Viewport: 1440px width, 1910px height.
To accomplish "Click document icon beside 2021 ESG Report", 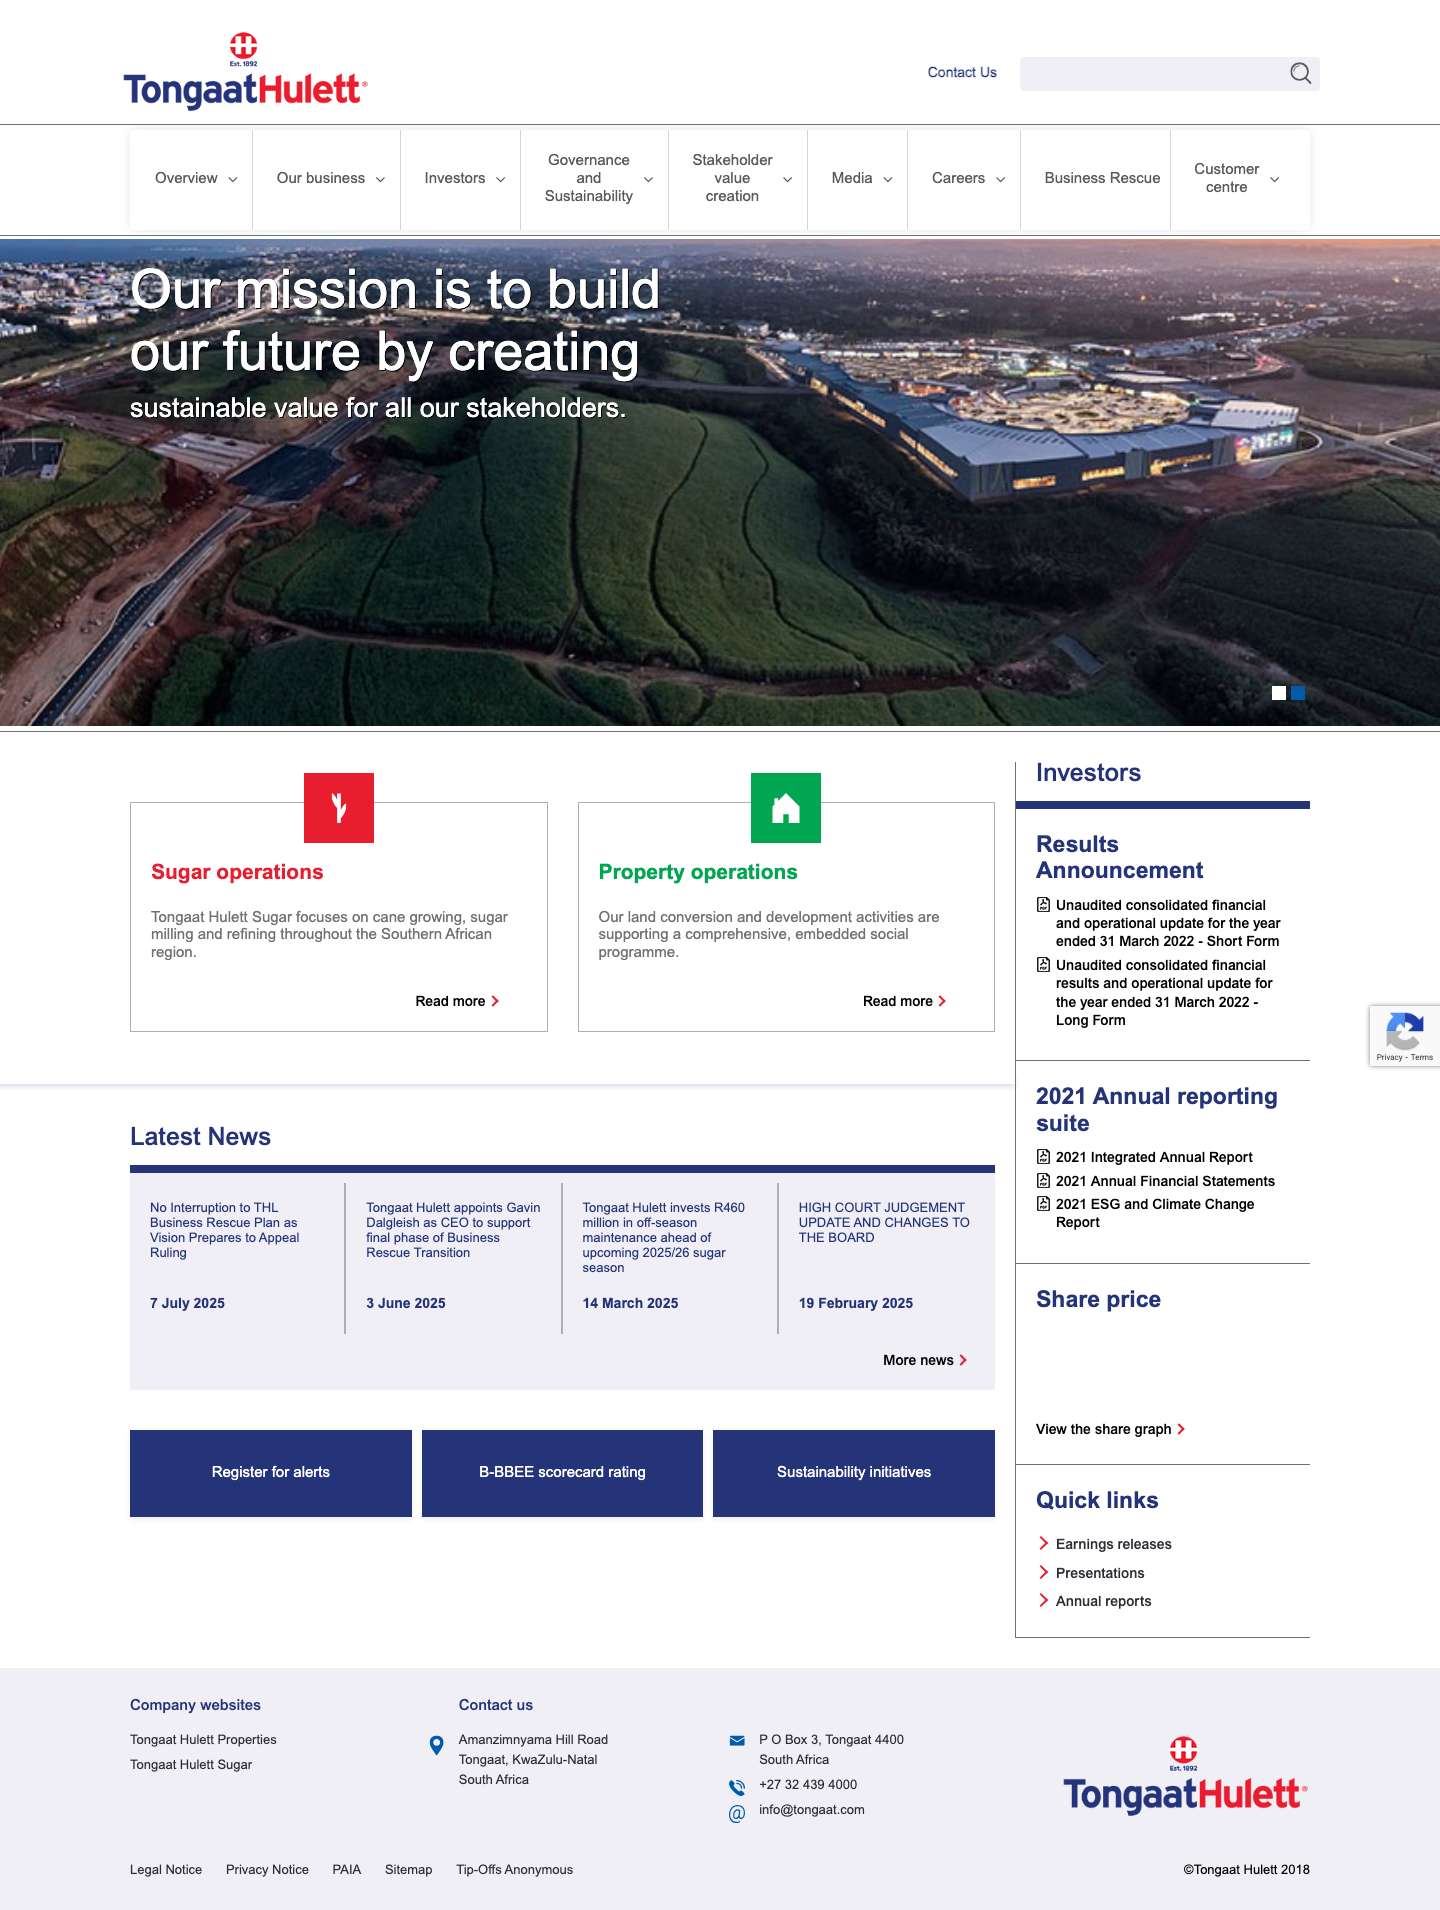I will coord(1043,1204).
